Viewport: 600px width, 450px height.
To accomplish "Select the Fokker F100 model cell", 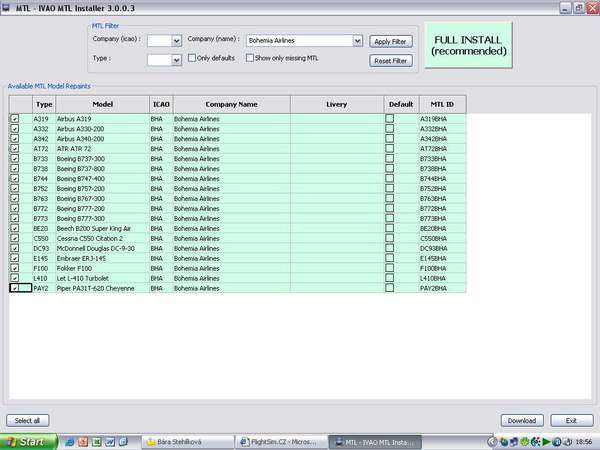I will [x=102, y=270].
